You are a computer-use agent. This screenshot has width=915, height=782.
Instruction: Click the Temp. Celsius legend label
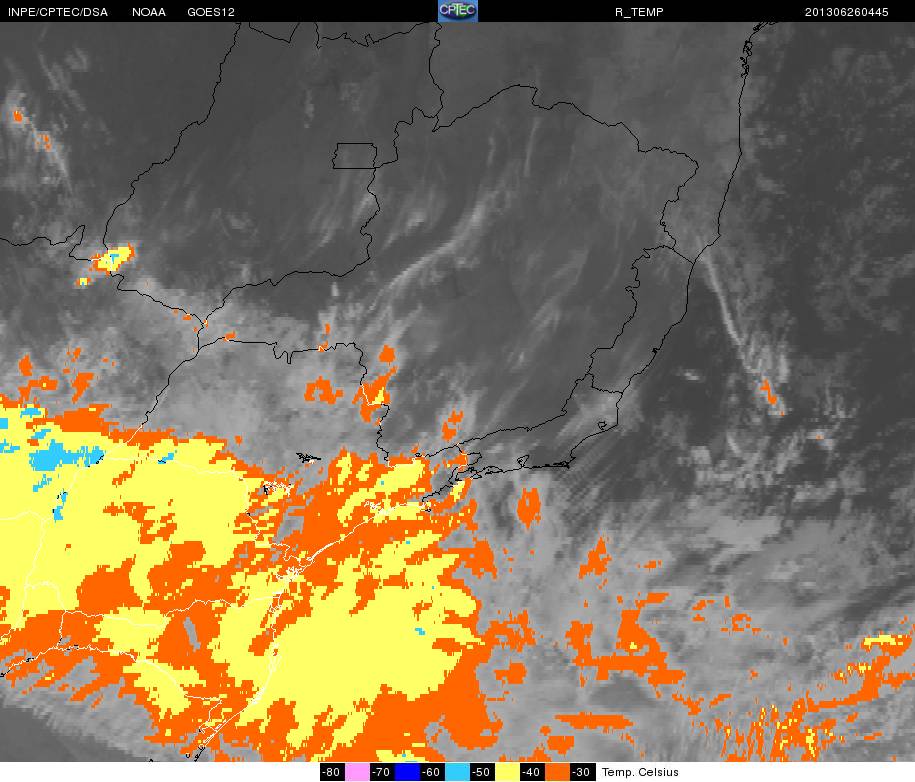pyautogui.click(x=640, y=772)
